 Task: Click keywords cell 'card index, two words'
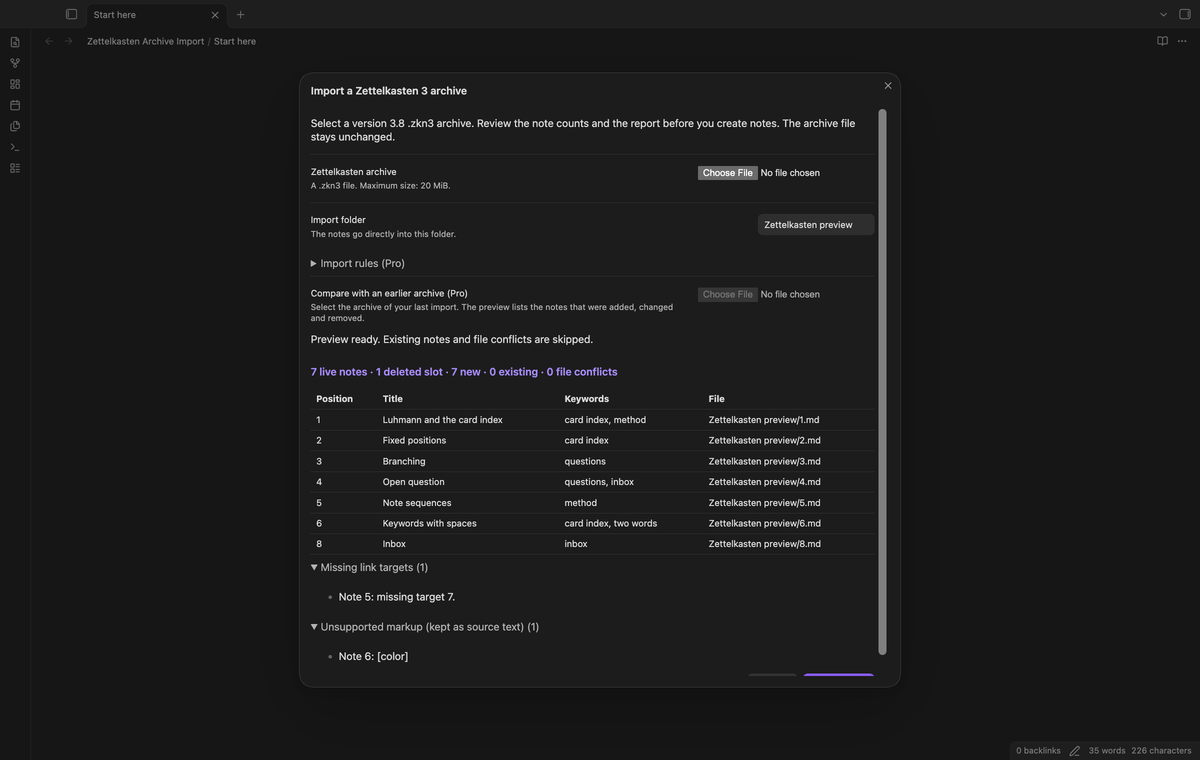tap(611, 523)
